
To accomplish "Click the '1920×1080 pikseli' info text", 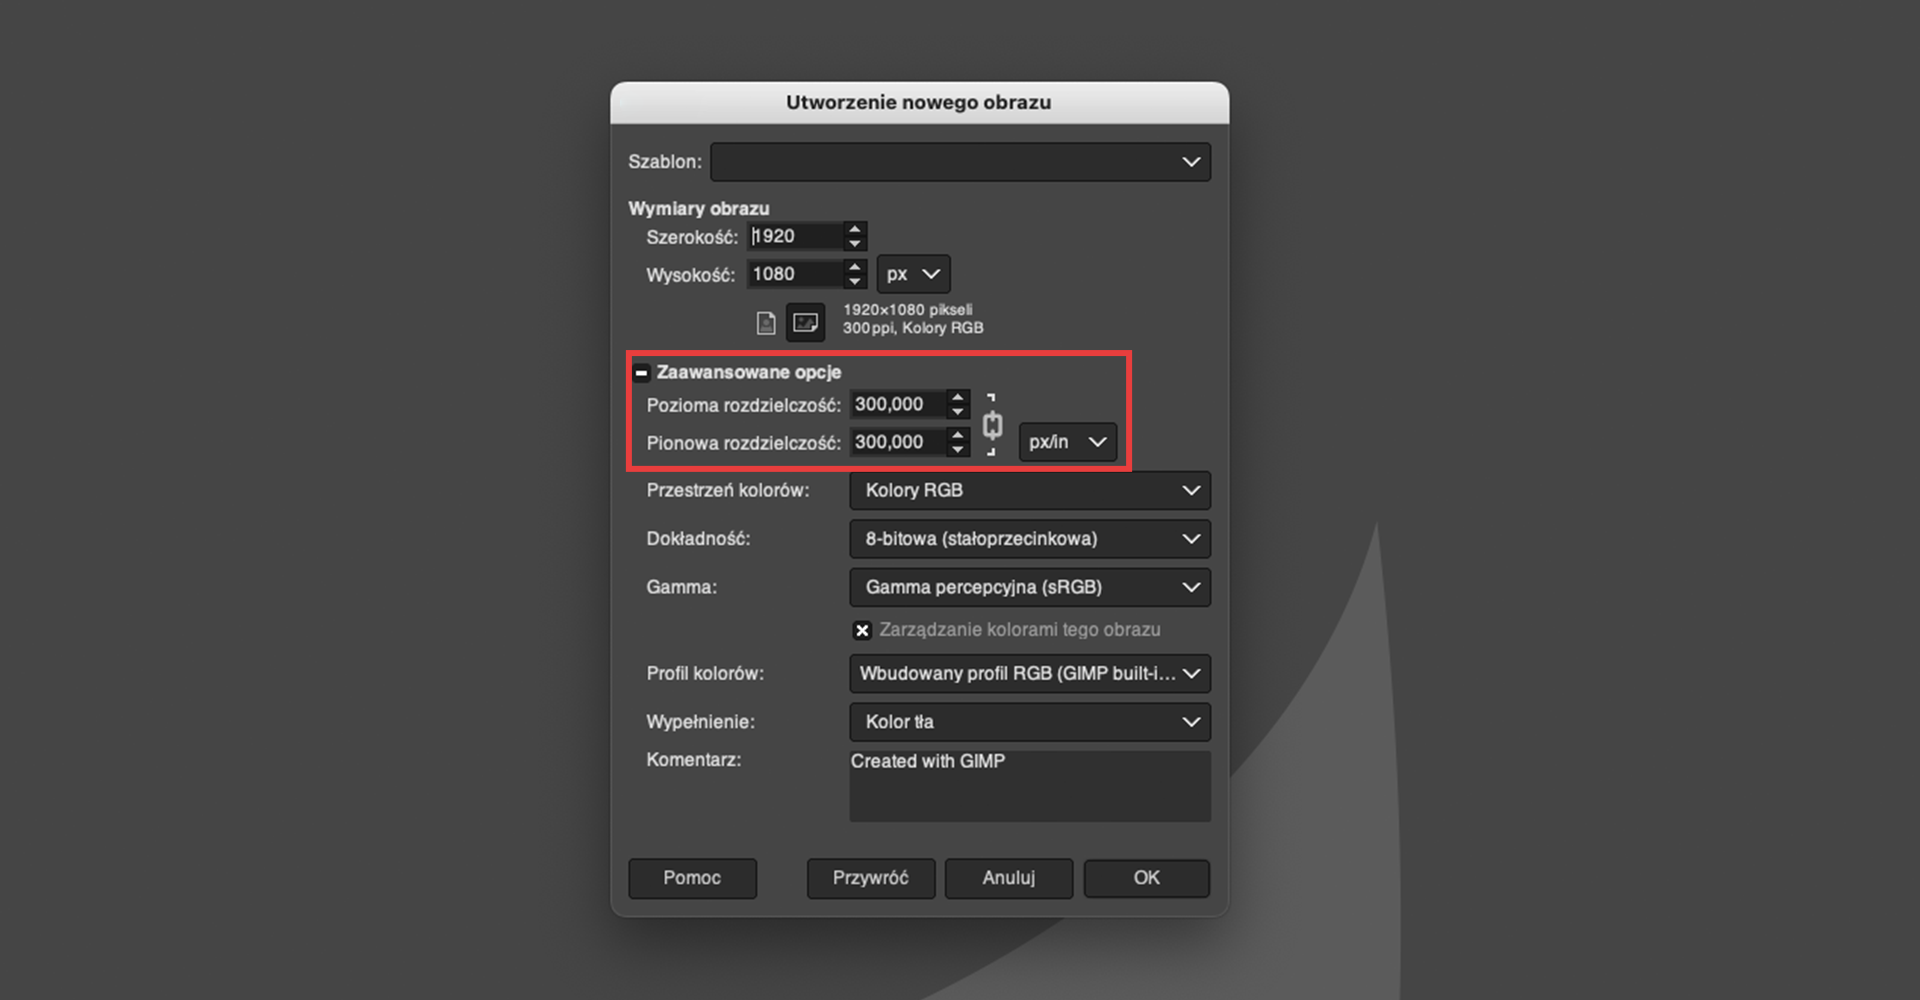I will click(x=907, y=310).
